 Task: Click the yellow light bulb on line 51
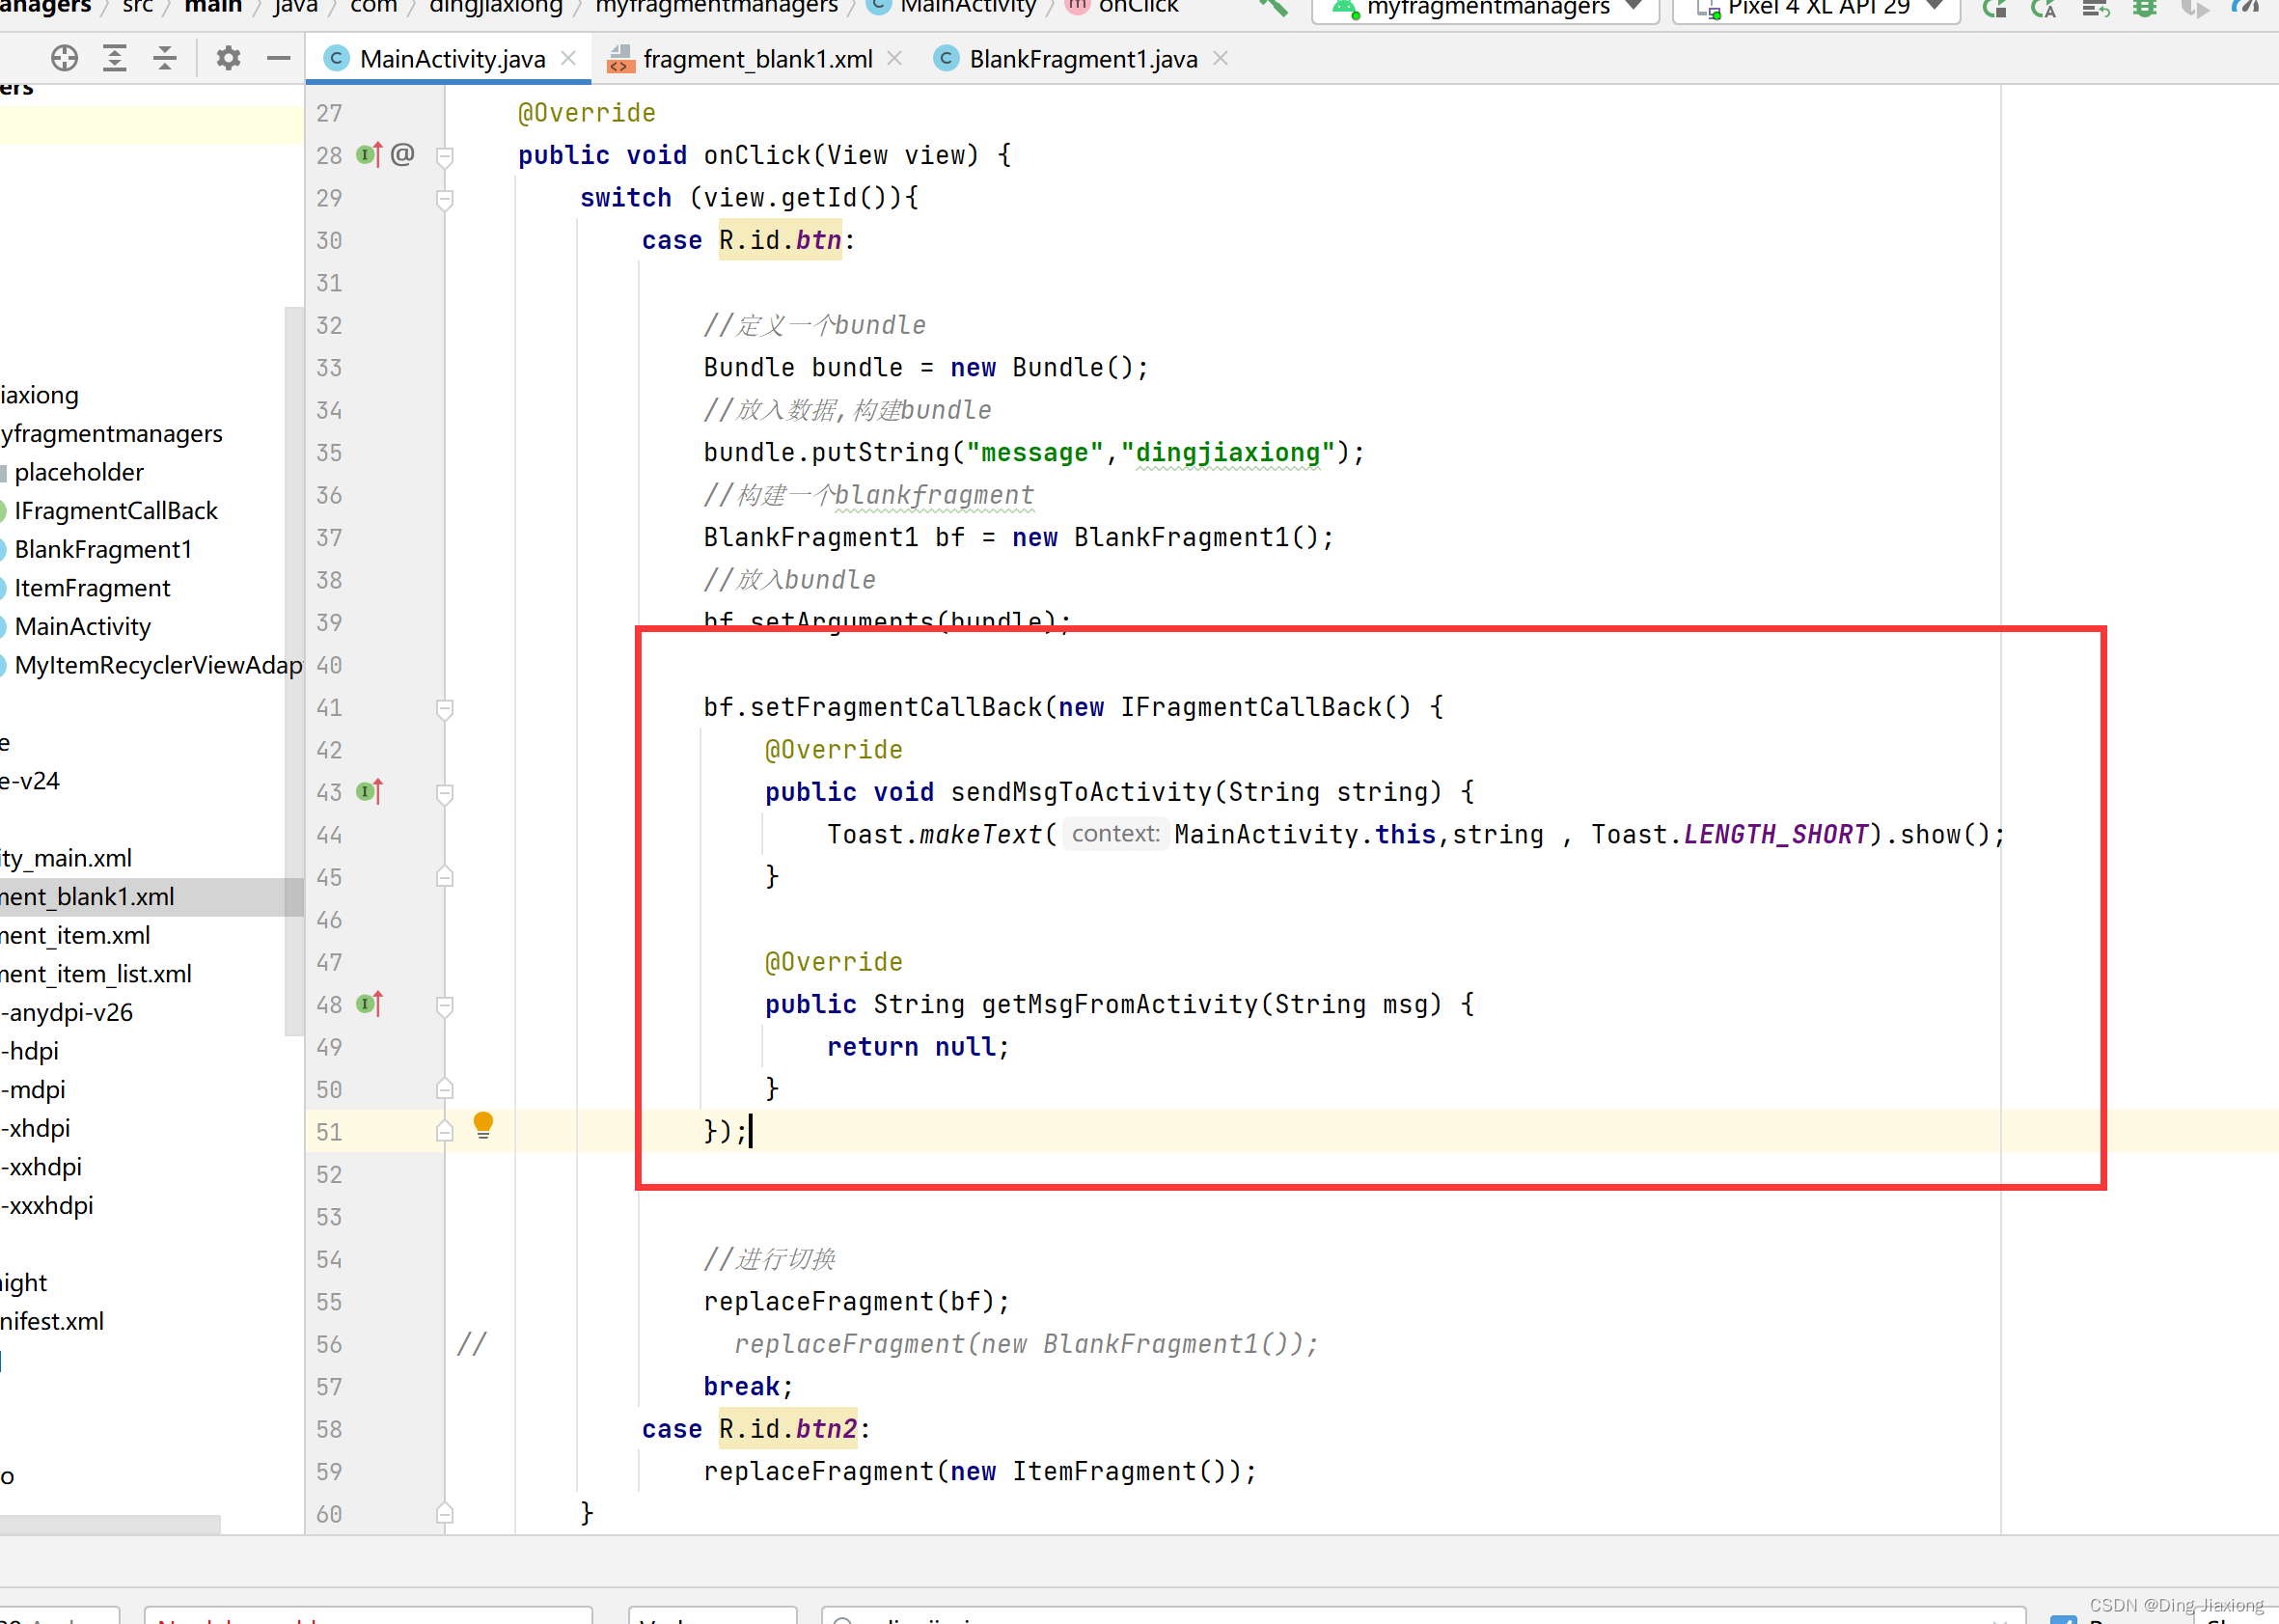pos(483,1126)
